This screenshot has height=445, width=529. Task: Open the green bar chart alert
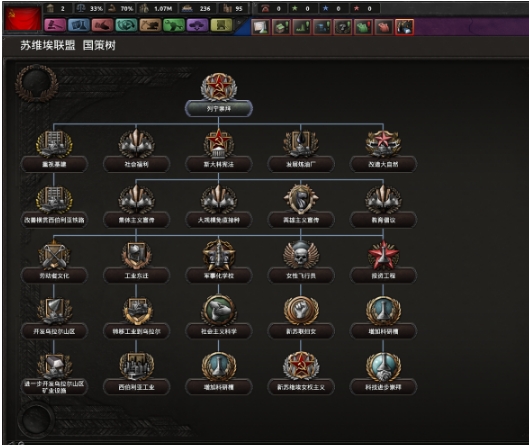(302, 27)
